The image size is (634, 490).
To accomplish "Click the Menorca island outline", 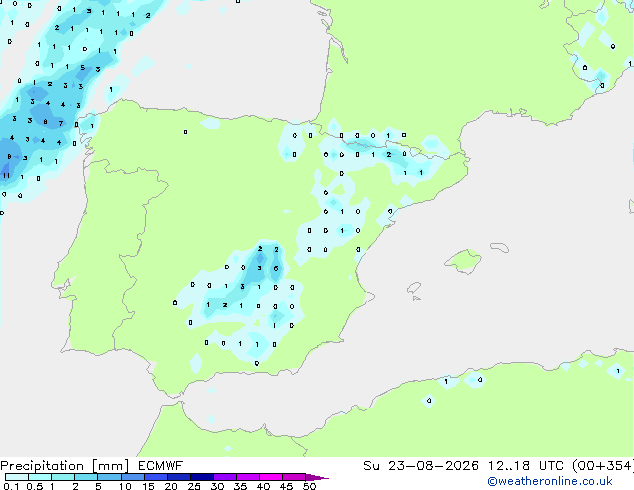I will [499, 247].
